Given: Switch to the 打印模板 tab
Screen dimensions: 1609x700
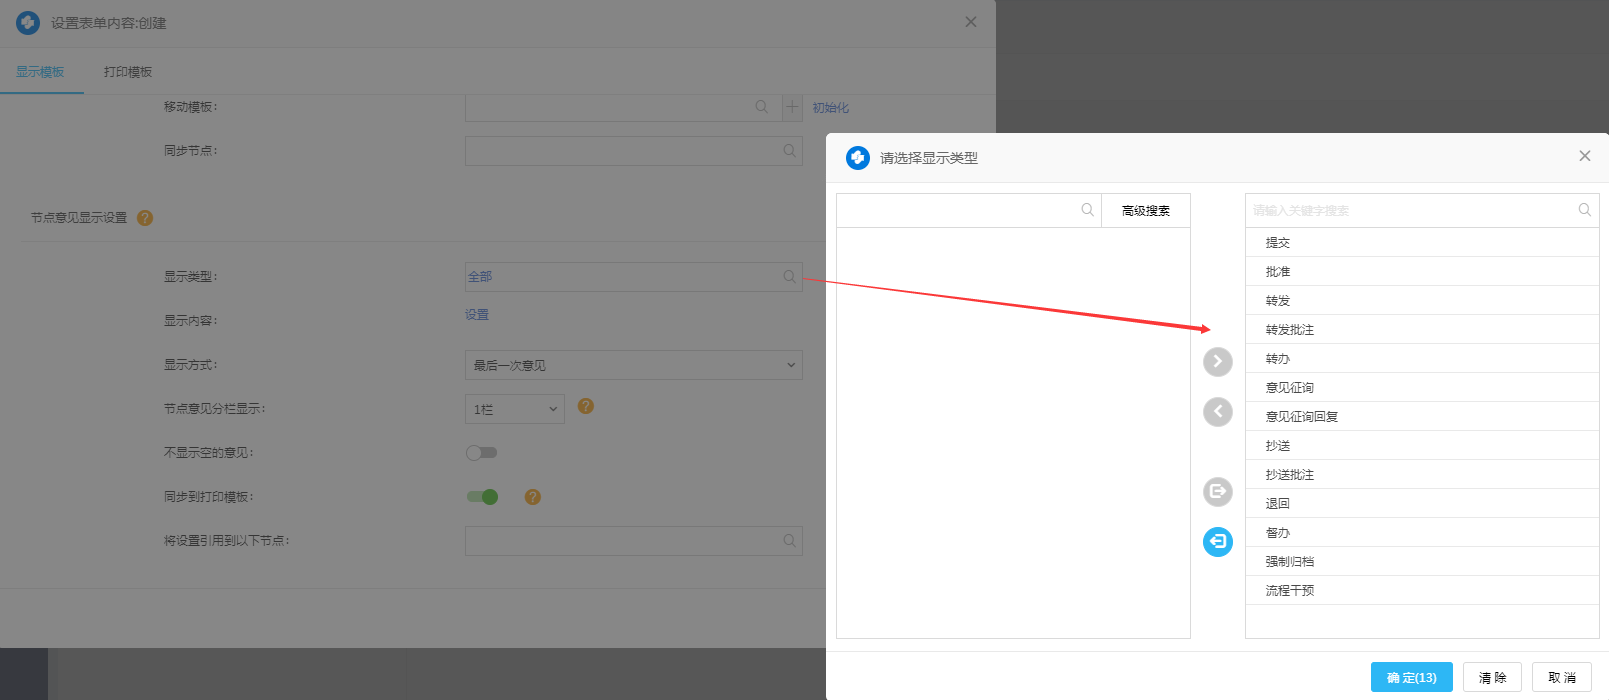Looking at the screenshot, I should click(x=128, y=72).
